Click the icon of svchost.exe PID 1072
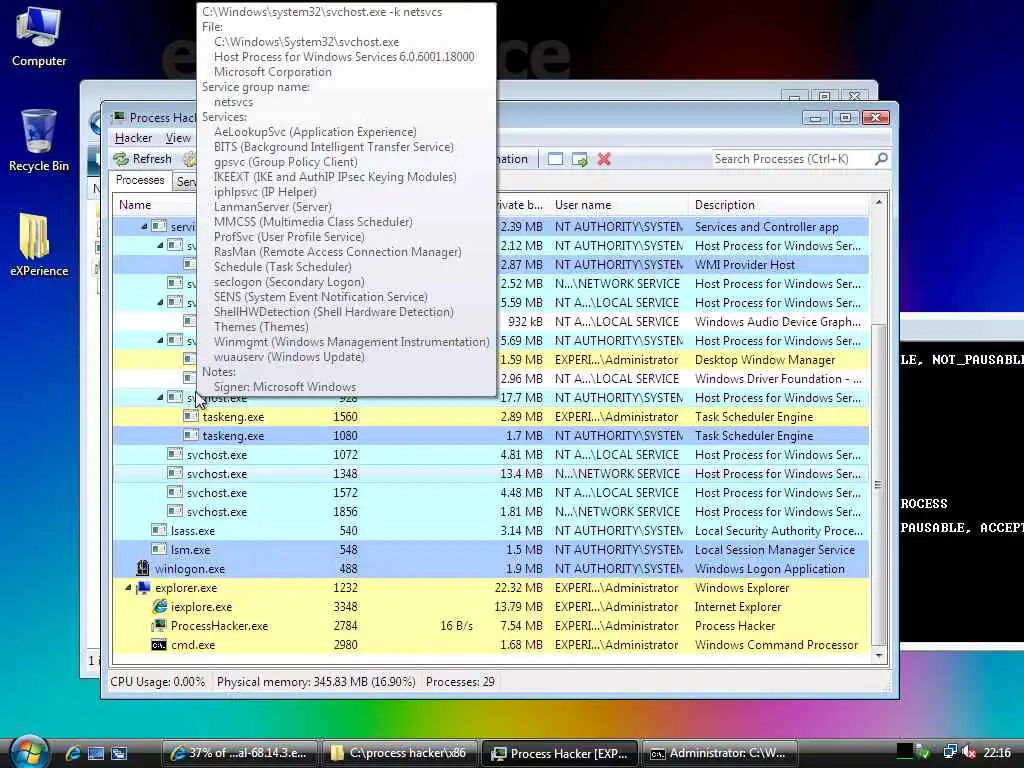This screenshot has height=768, width=1024. (x=174, y=454)
